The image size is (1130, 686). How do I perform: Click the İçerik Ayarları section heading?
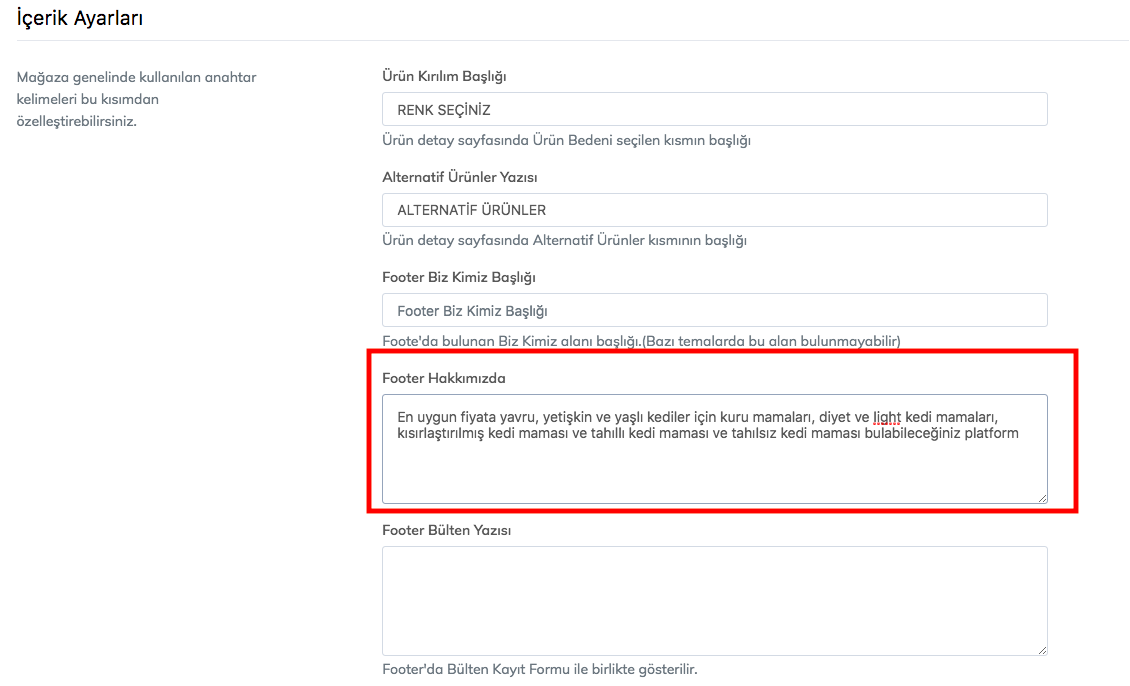(79, 18)
